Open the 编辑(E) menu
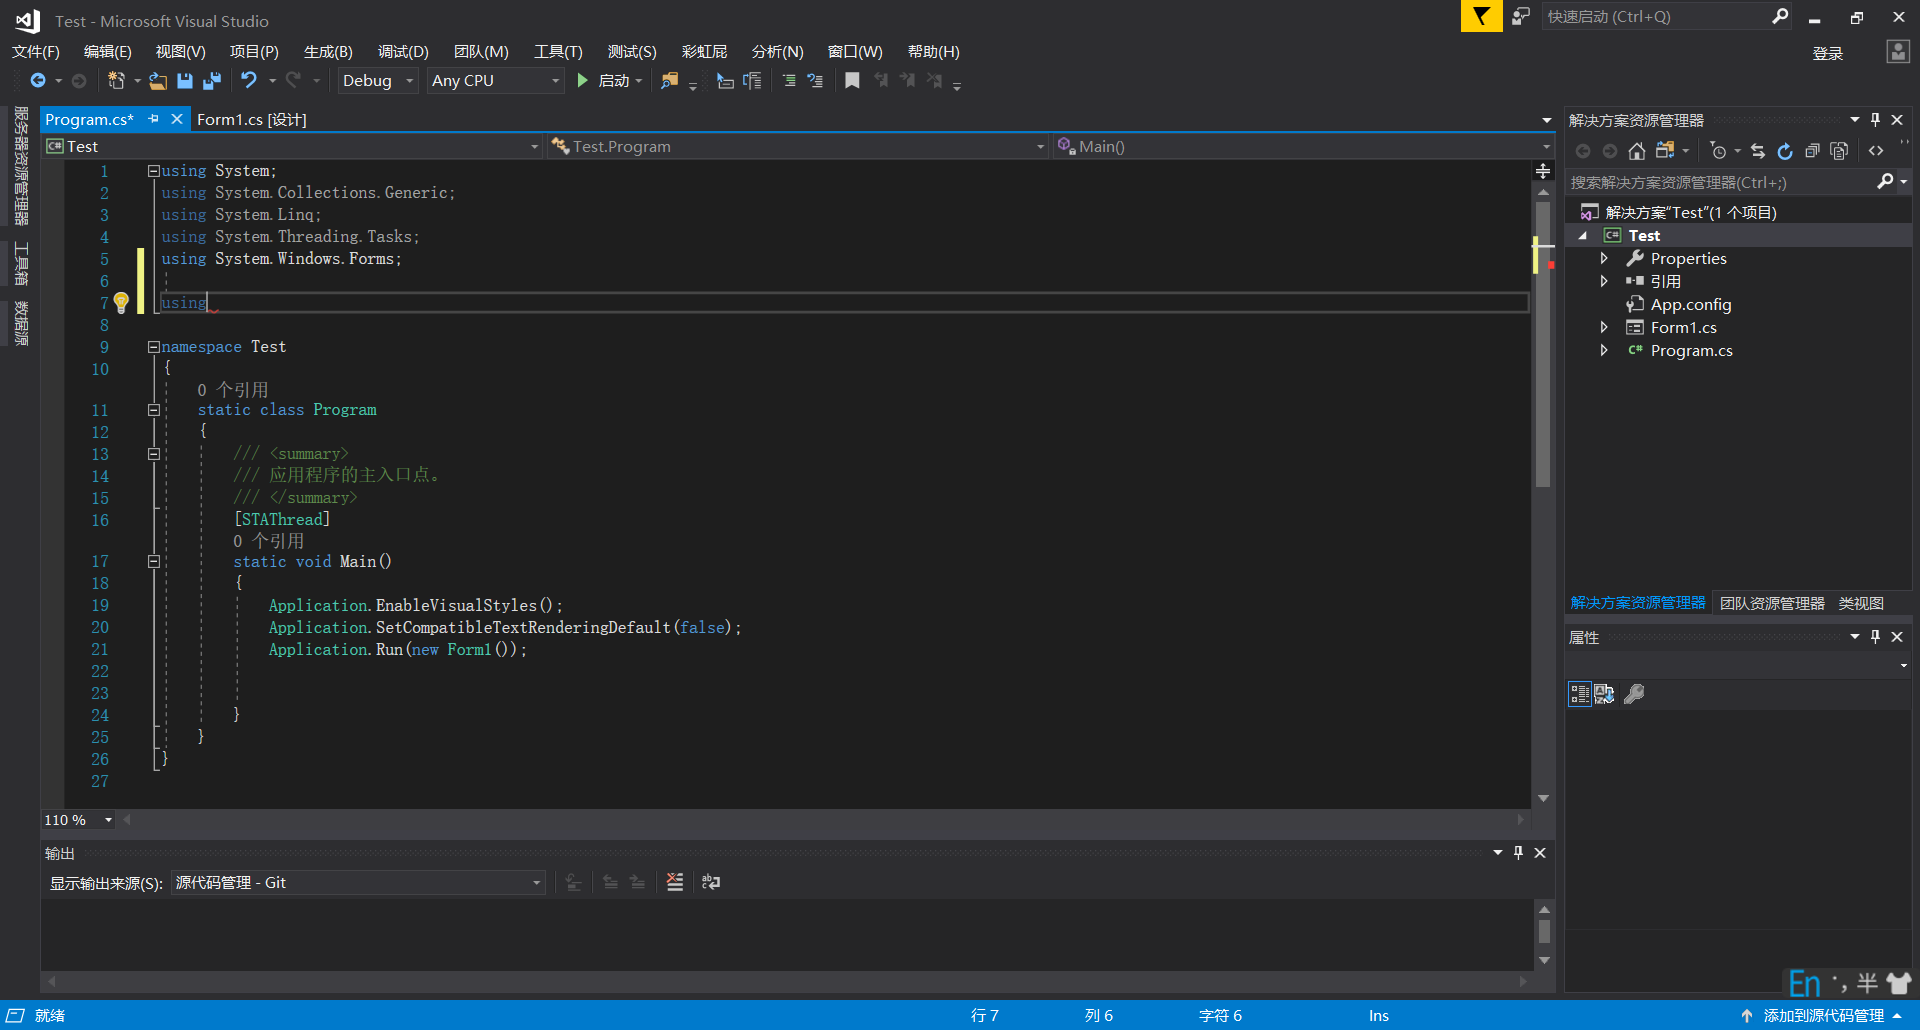The width and height of the screenshot is (1920, 1030). tap(108, 51)
